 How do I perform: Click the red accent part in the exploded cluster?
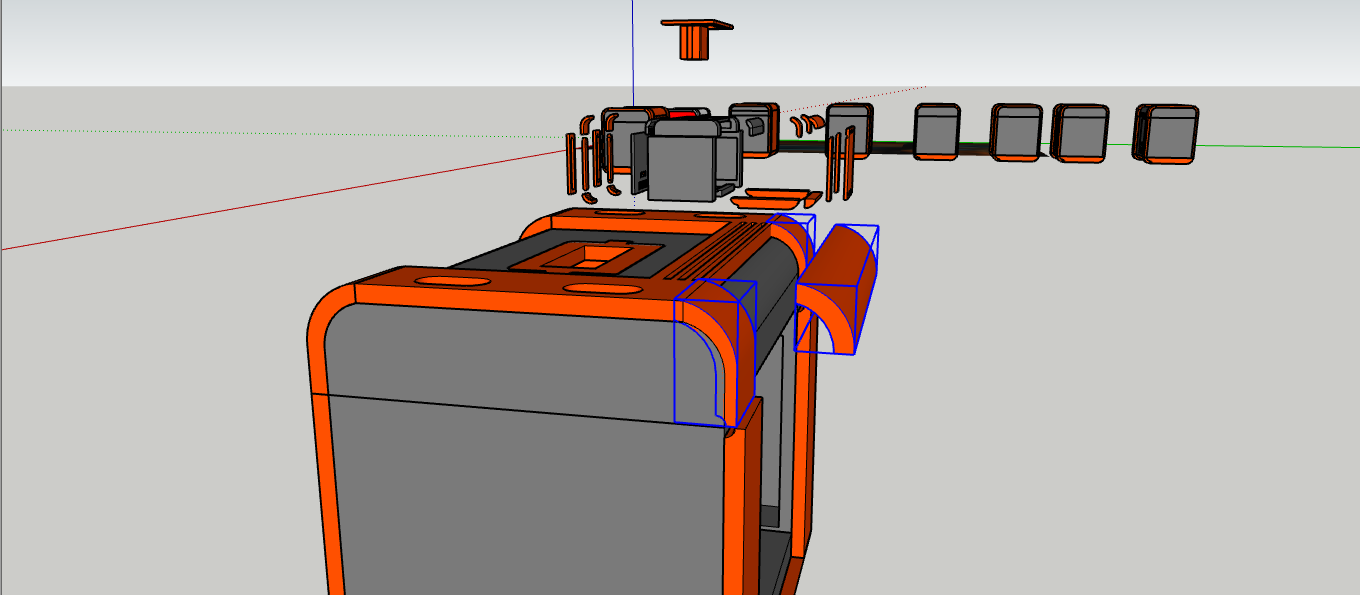pyautogui.click(x=683, y=113)
